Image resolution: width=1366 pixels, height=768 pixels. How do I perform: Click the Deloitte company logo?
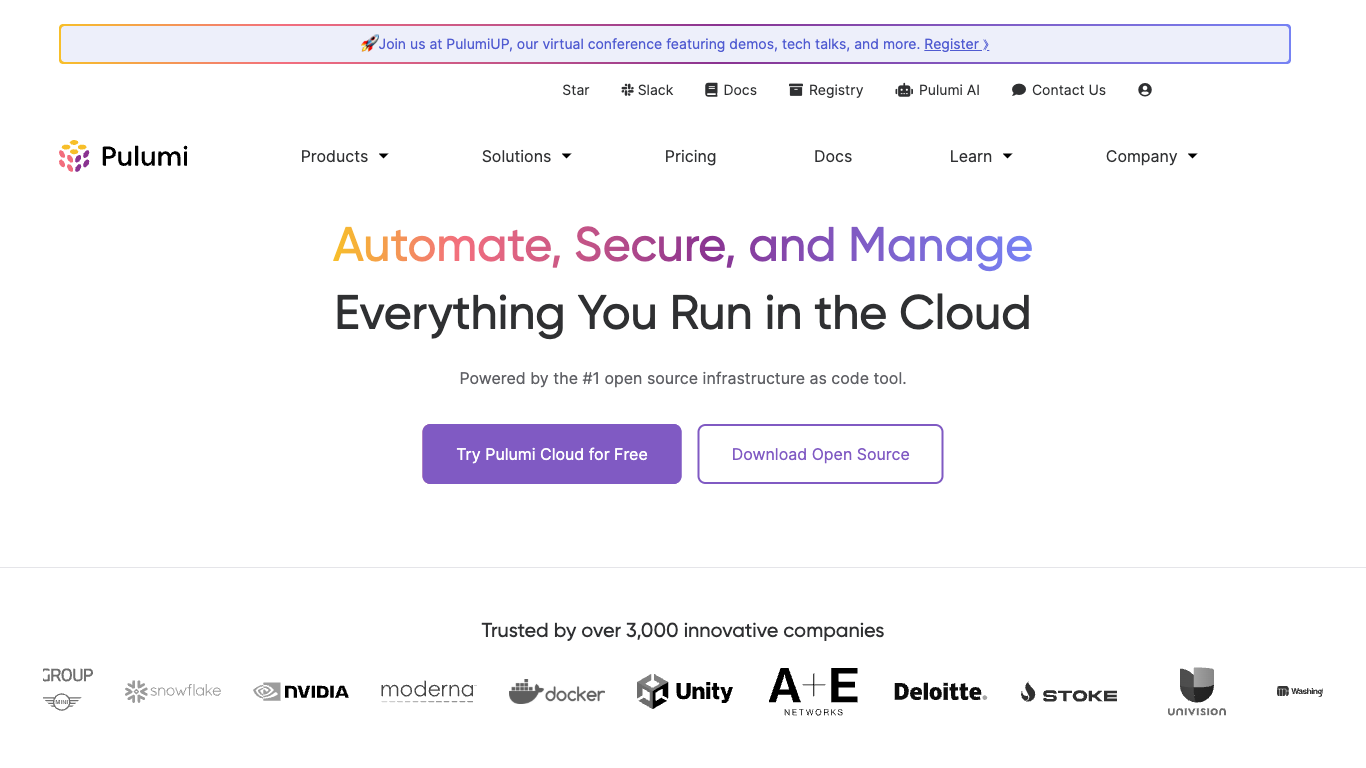point(940,692)
